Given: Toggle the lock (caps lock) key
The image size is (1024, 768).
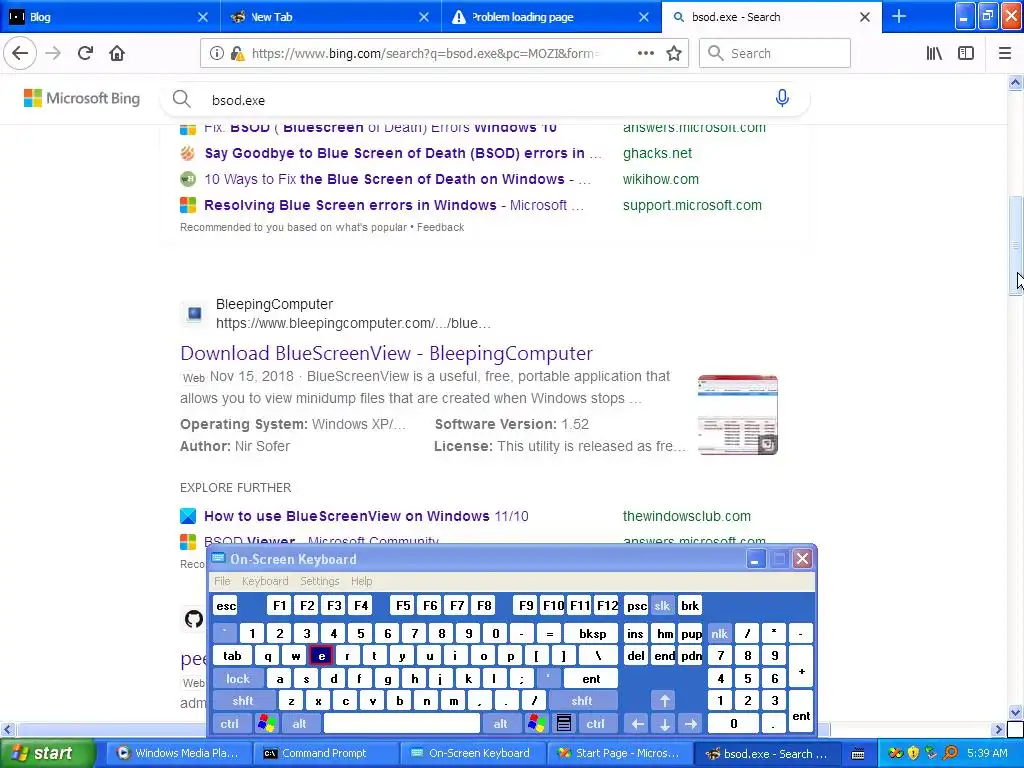Looking at the screenshot, I should 238,679.
